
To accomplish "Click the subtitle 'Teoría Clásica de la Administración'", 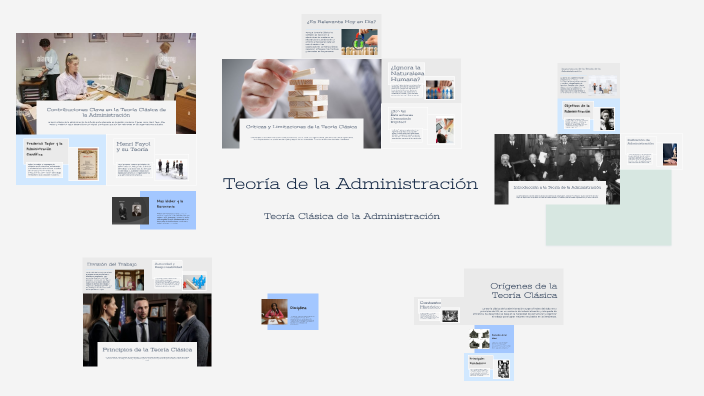I will [352, 216].
